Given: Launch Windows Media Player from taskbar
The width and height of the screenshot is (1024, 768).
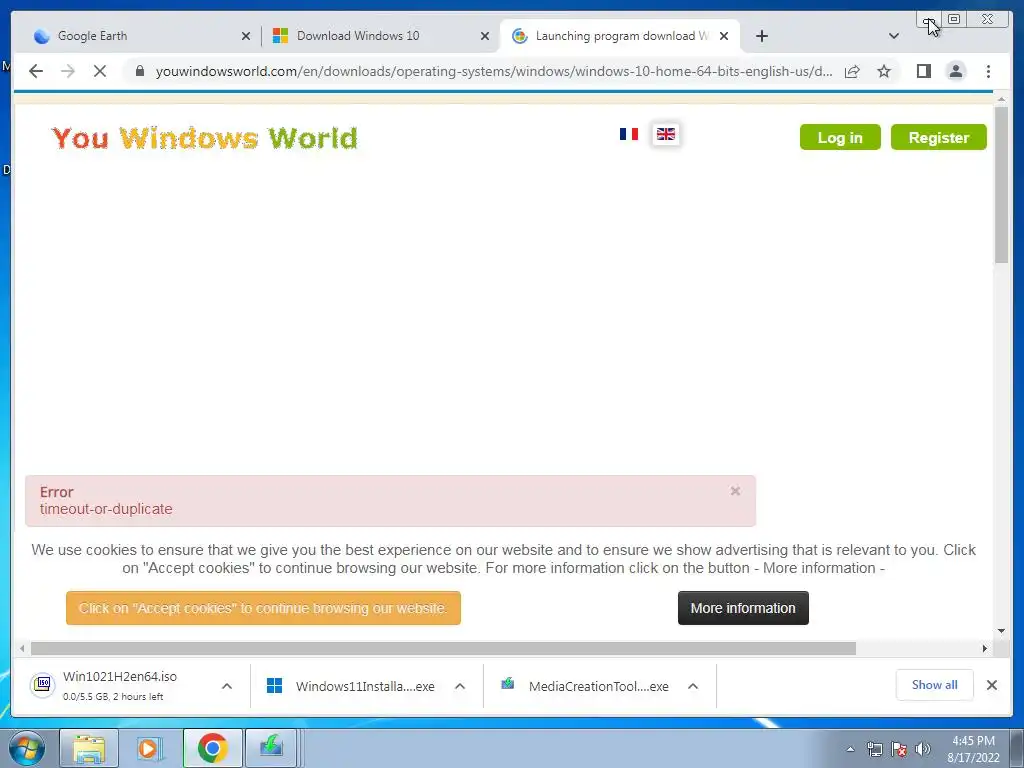Looking at the screenshot, I should [148, 748].
